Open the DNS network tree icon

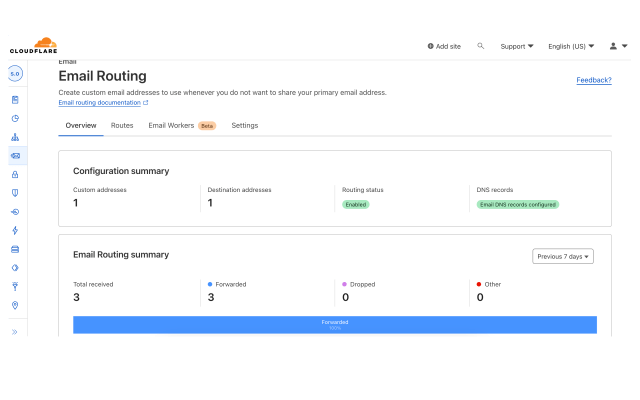coord(15,137)
